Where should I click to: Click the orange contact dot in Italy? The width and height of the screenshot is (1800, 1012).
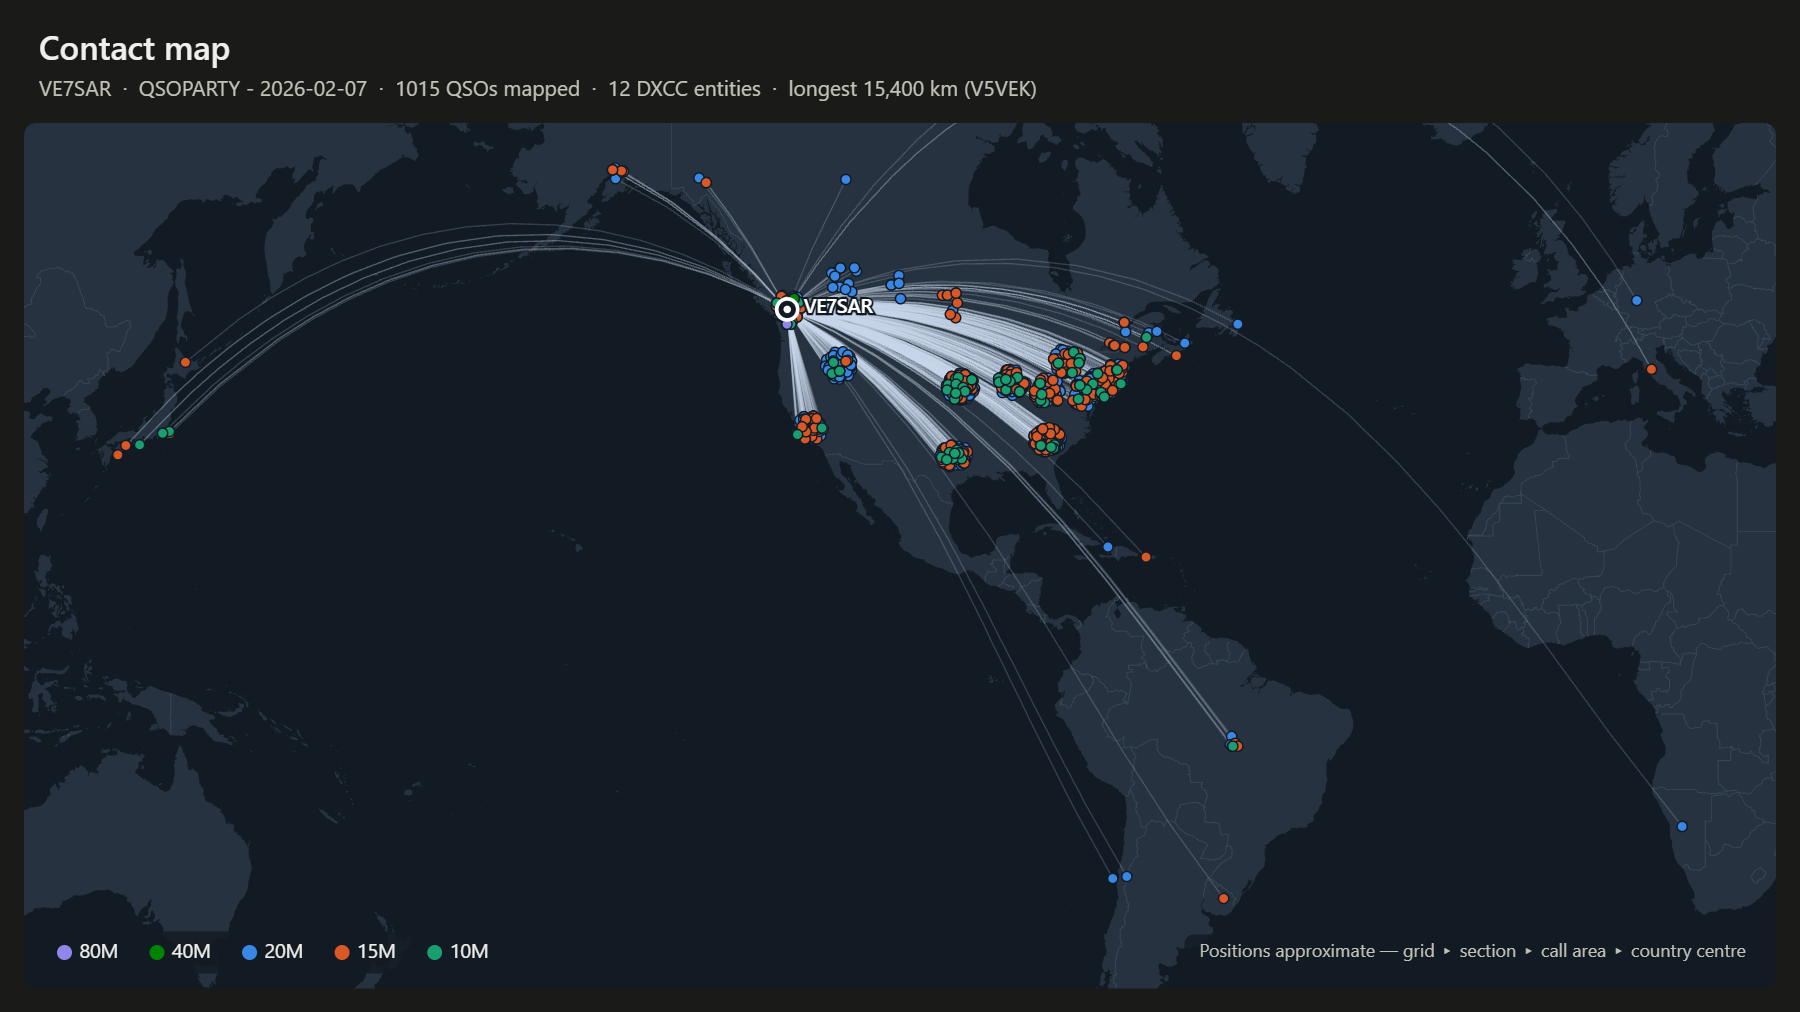[x=1651, y=369]
